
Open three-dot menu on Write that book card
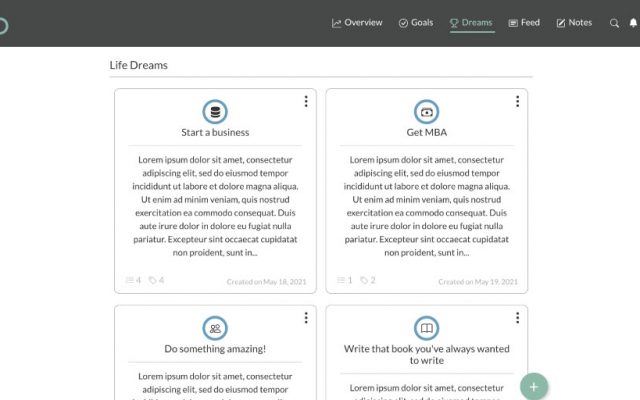pyautogui.click(x=517, y=318)
